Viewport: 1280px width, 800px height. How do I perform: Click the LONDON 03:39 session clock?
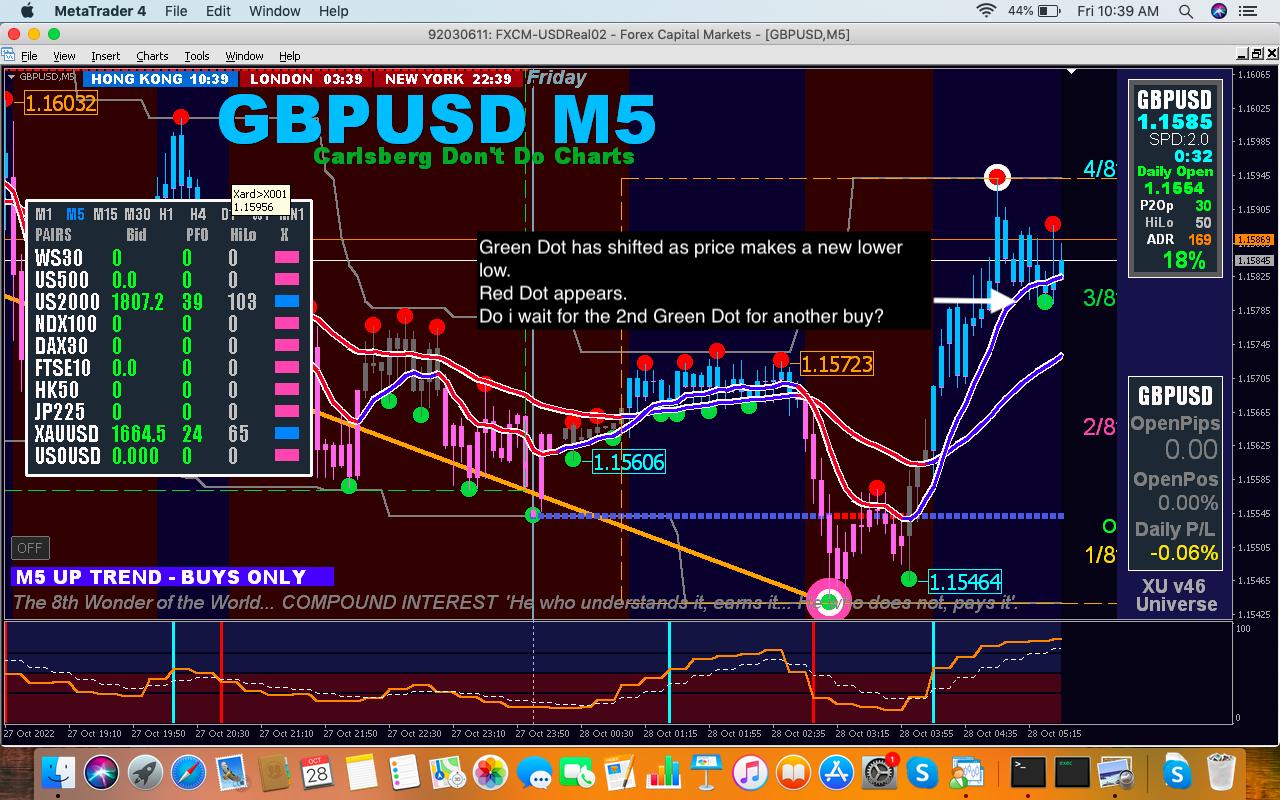[x=305, y=78]
